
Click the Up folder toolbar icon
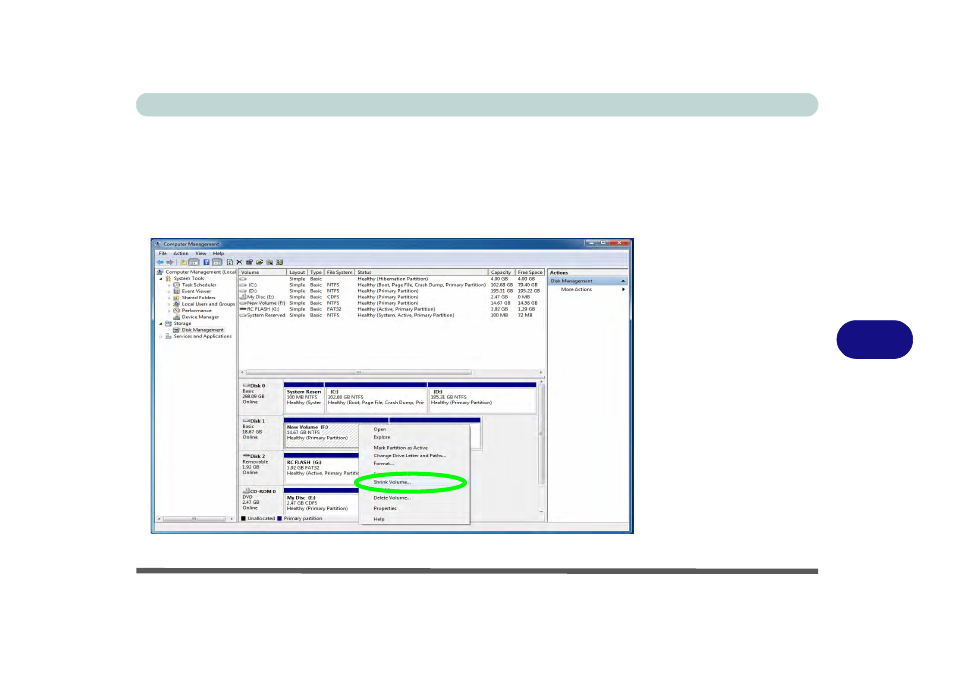(x=183, y=262)
